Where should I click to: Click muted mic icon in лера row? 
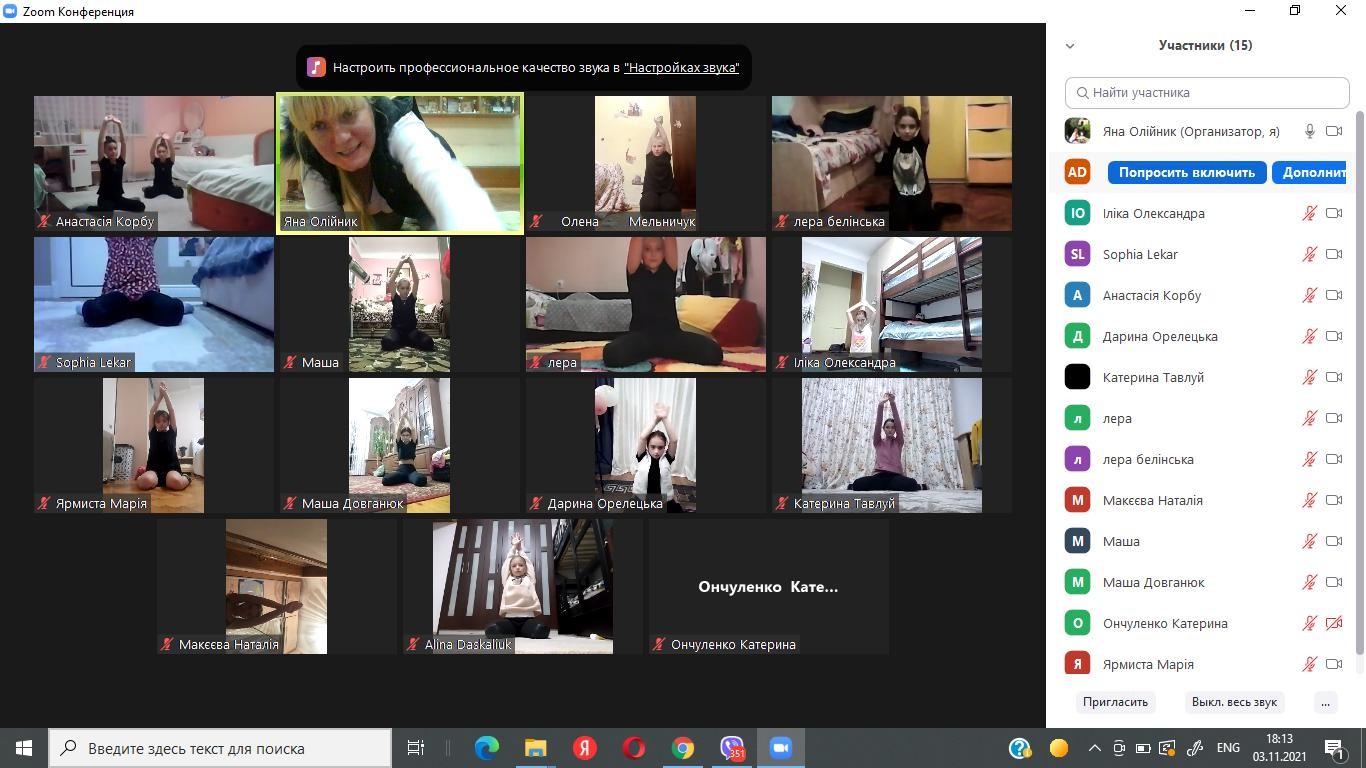tap(1309, 418)
